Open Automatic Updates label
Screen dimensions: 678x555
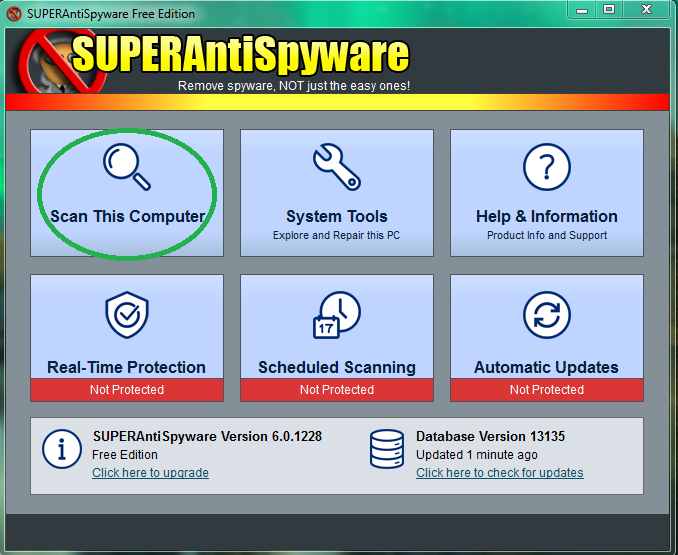tap(547, 367)
